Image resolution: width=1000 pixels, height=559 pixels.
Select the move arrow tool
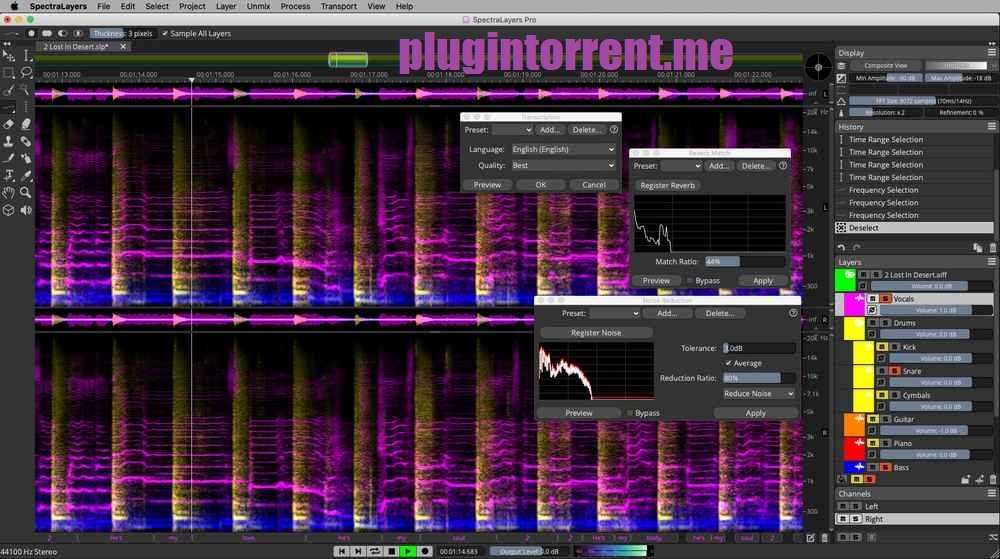pos(8,56)
